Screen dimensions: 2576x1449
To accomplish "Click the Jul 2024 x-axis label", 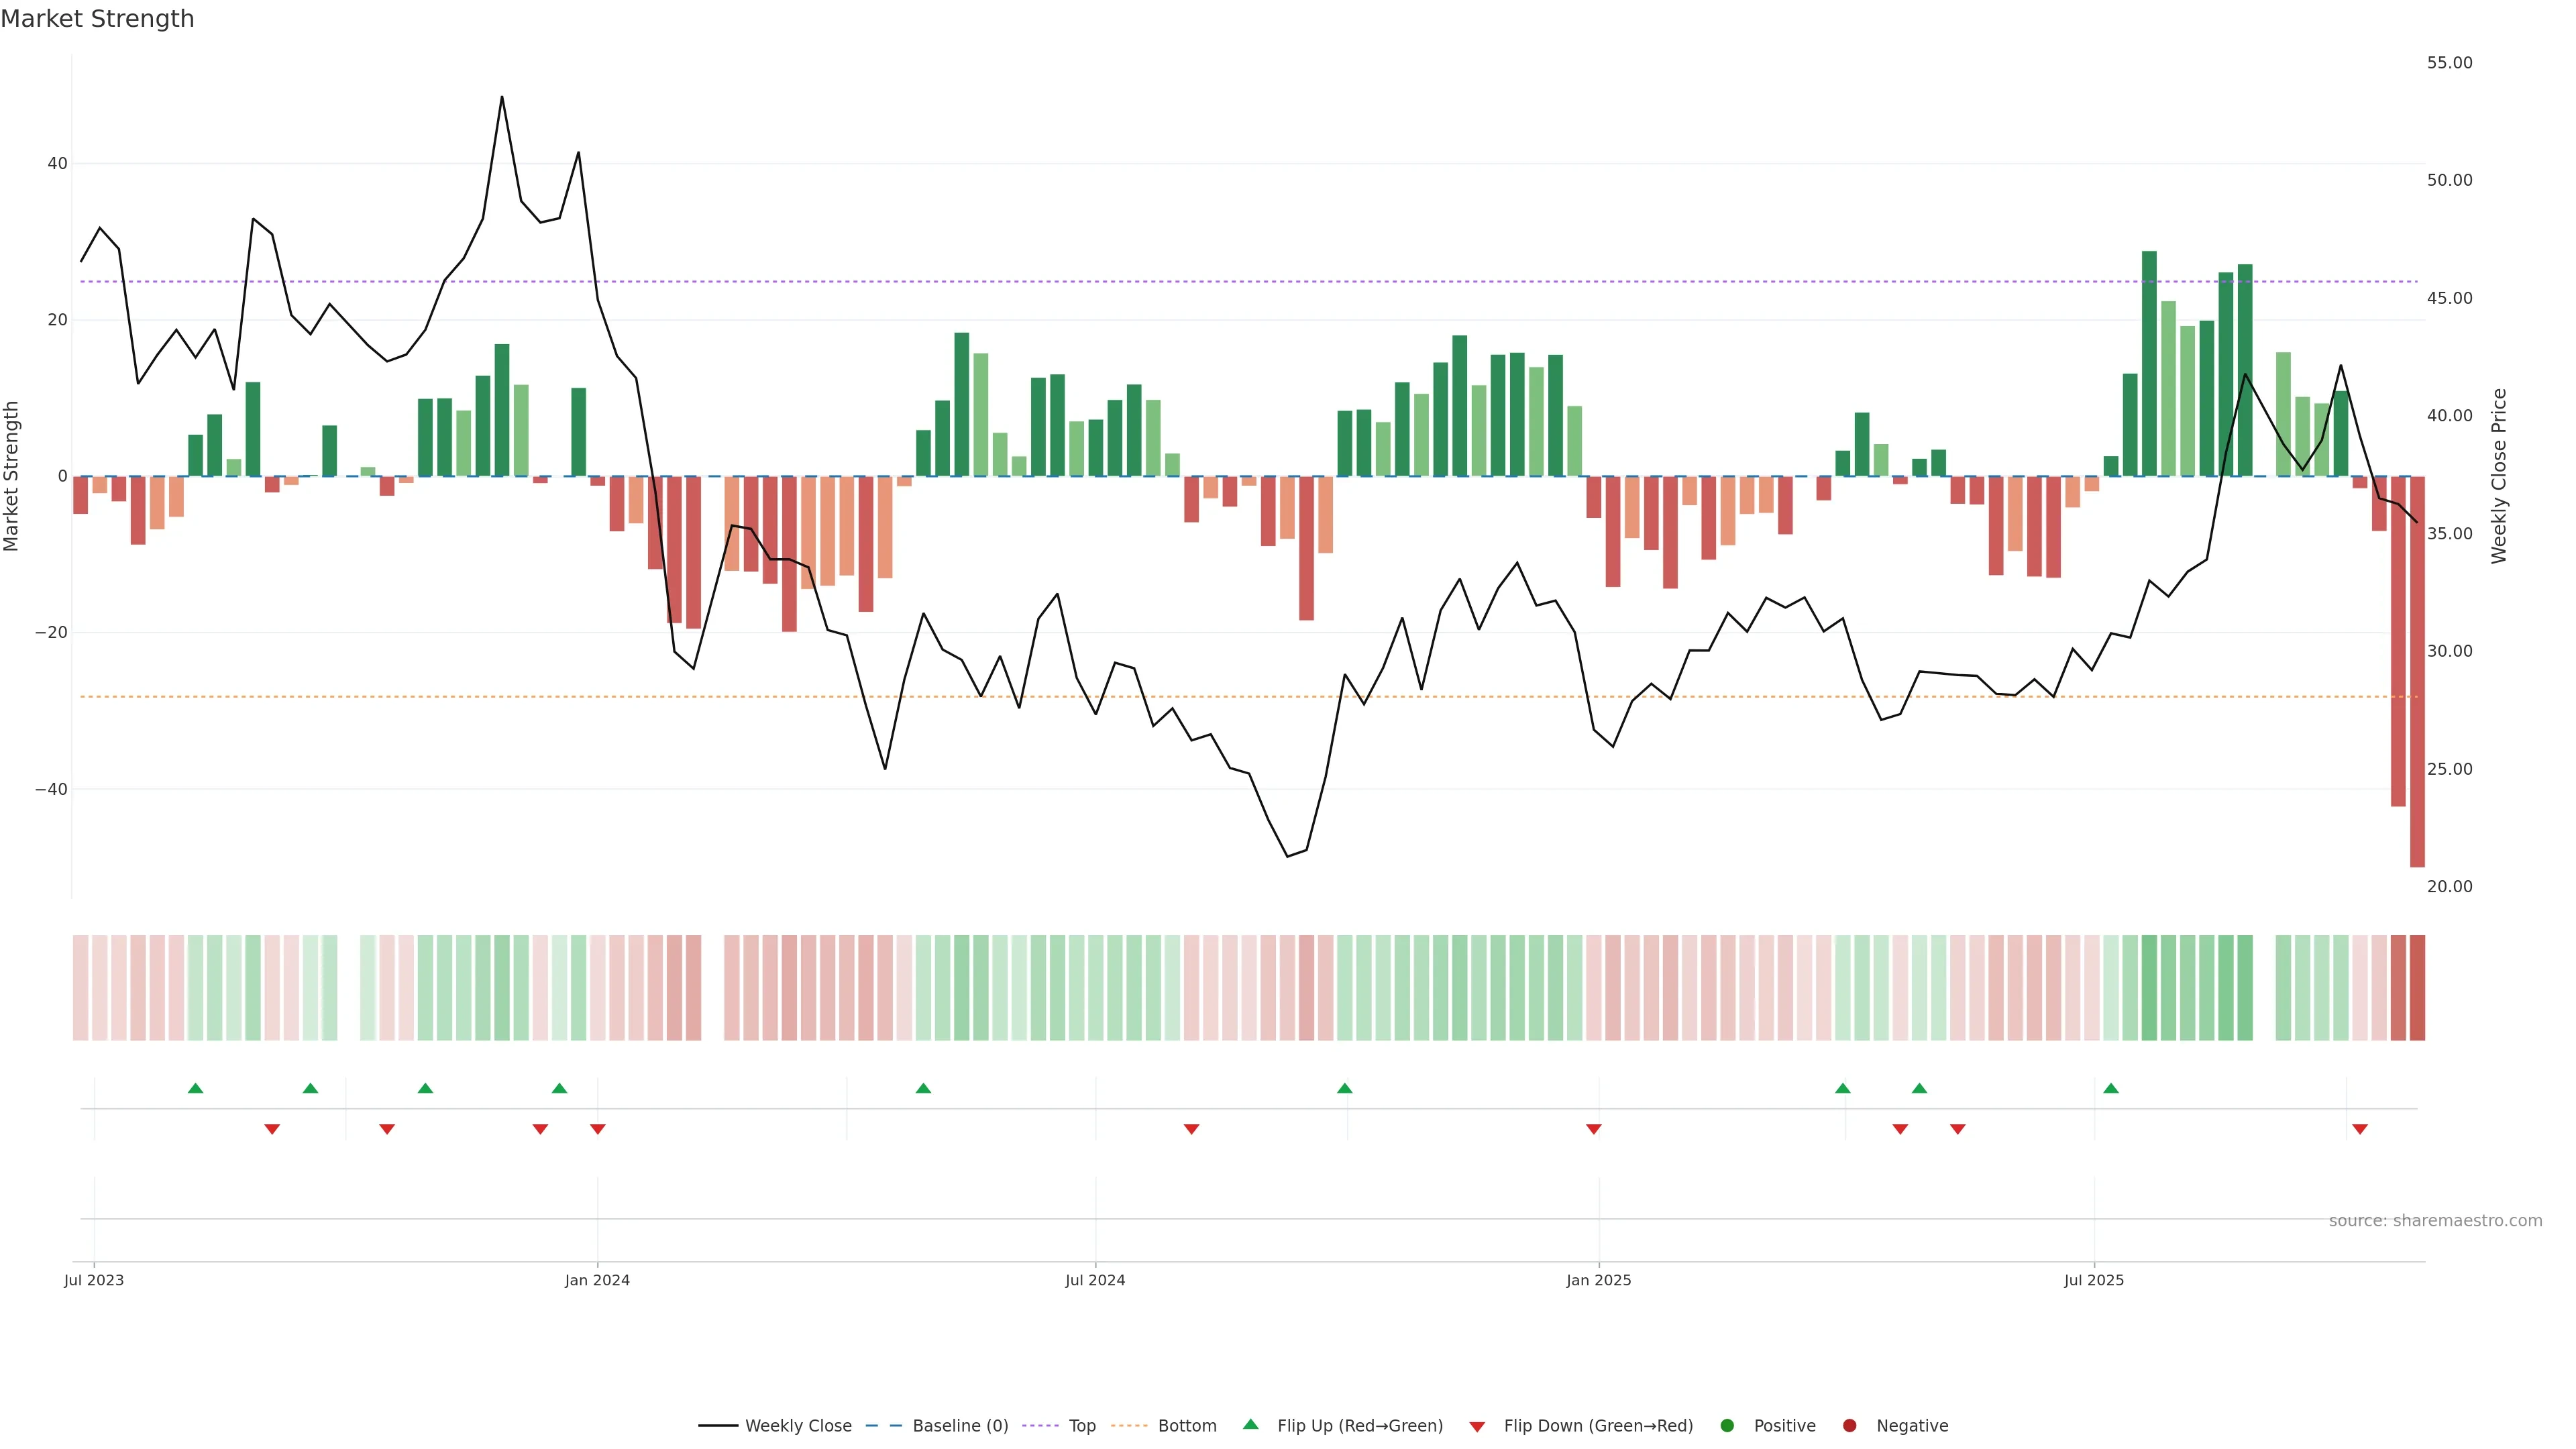I will tap(1095, 1280).
